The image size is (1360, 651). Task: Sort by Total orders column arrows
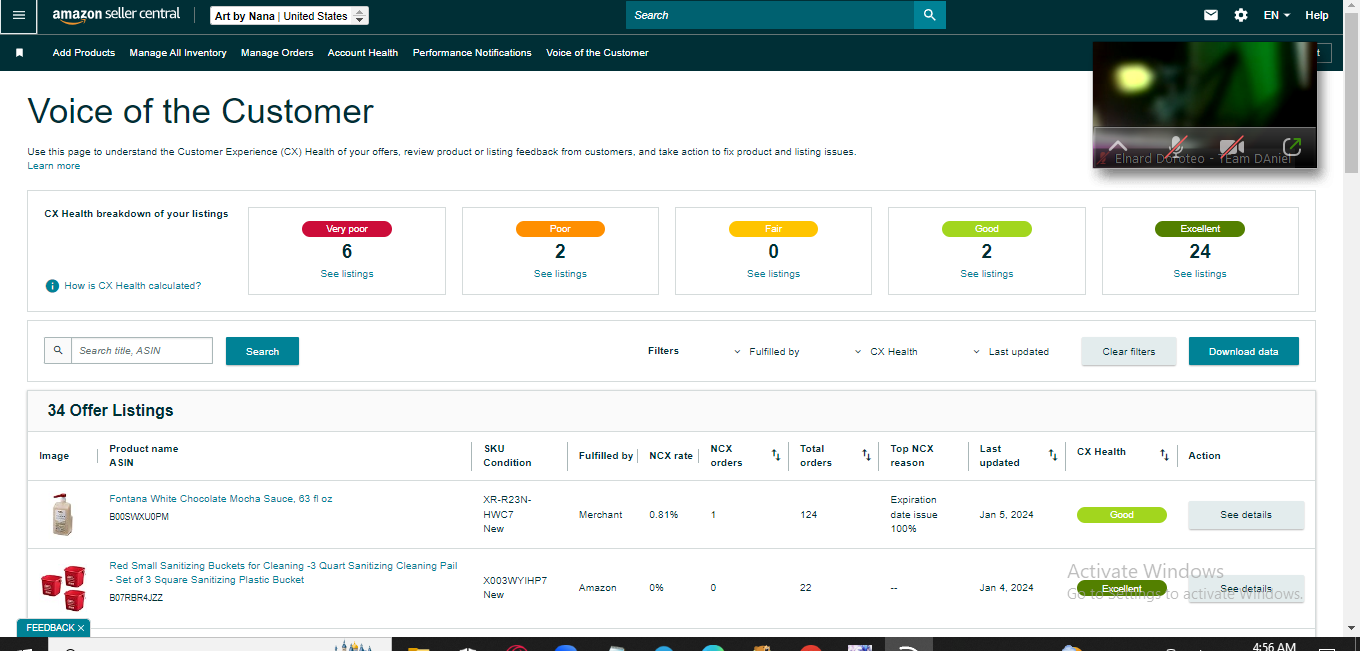coord(867,455)
